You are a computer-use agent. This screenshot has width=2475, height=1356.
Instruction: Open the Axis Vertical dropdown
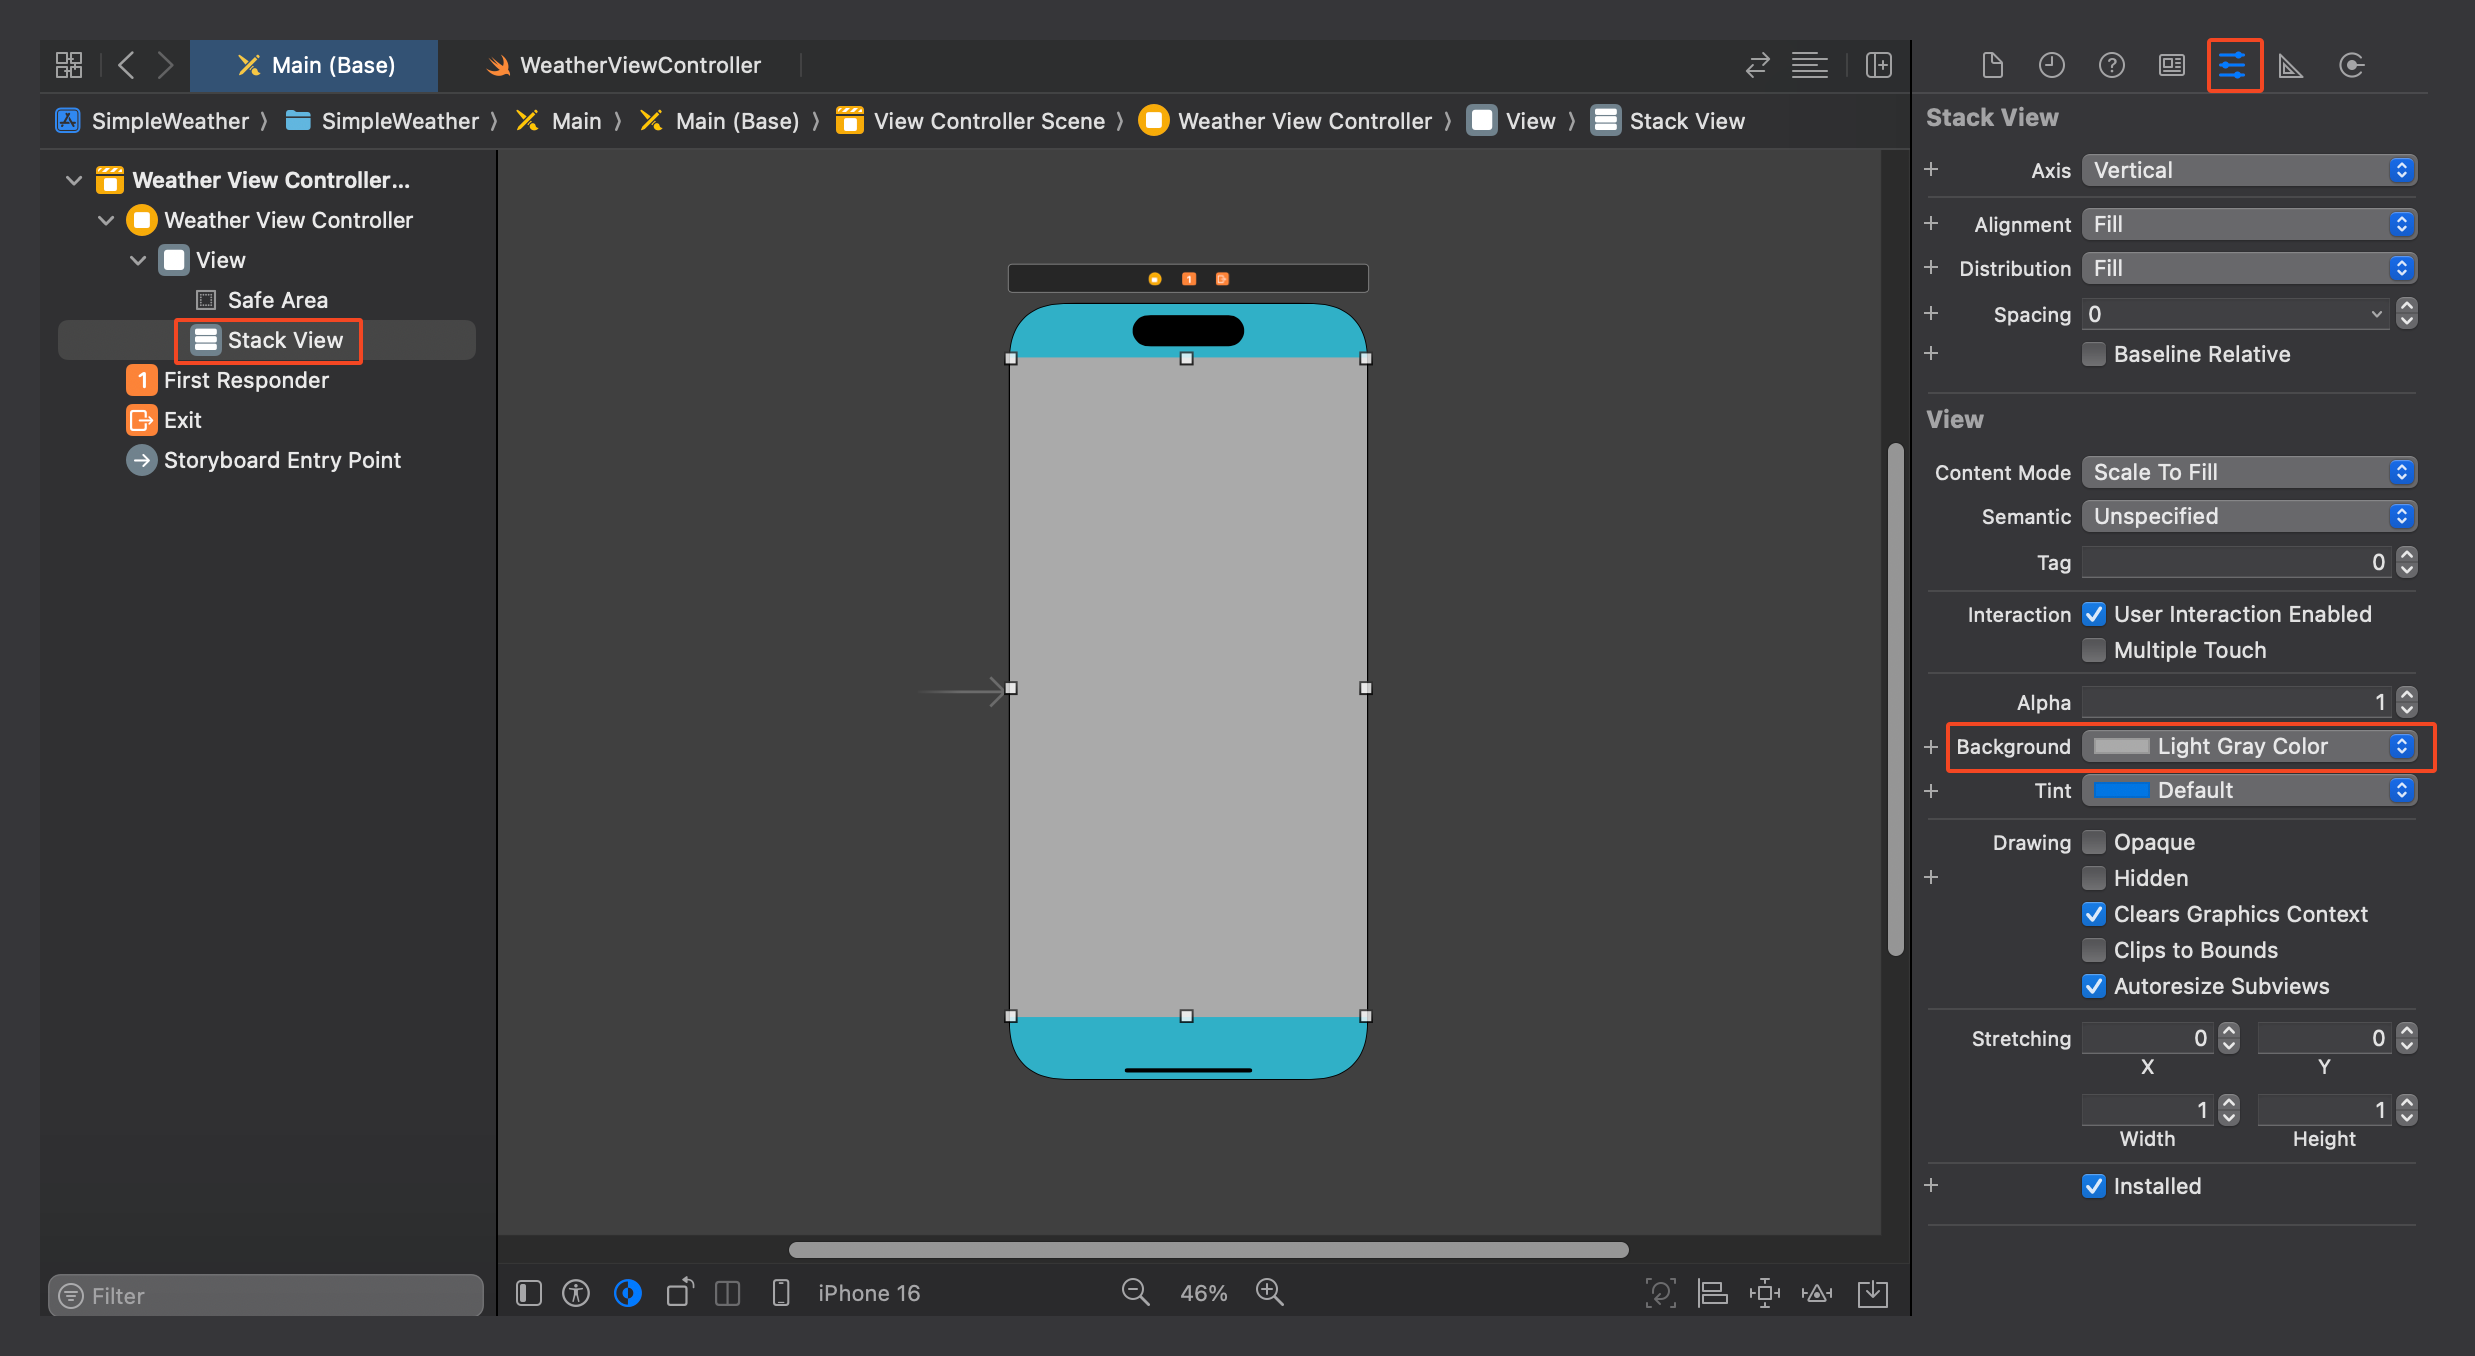click(x=2248, y=170)
